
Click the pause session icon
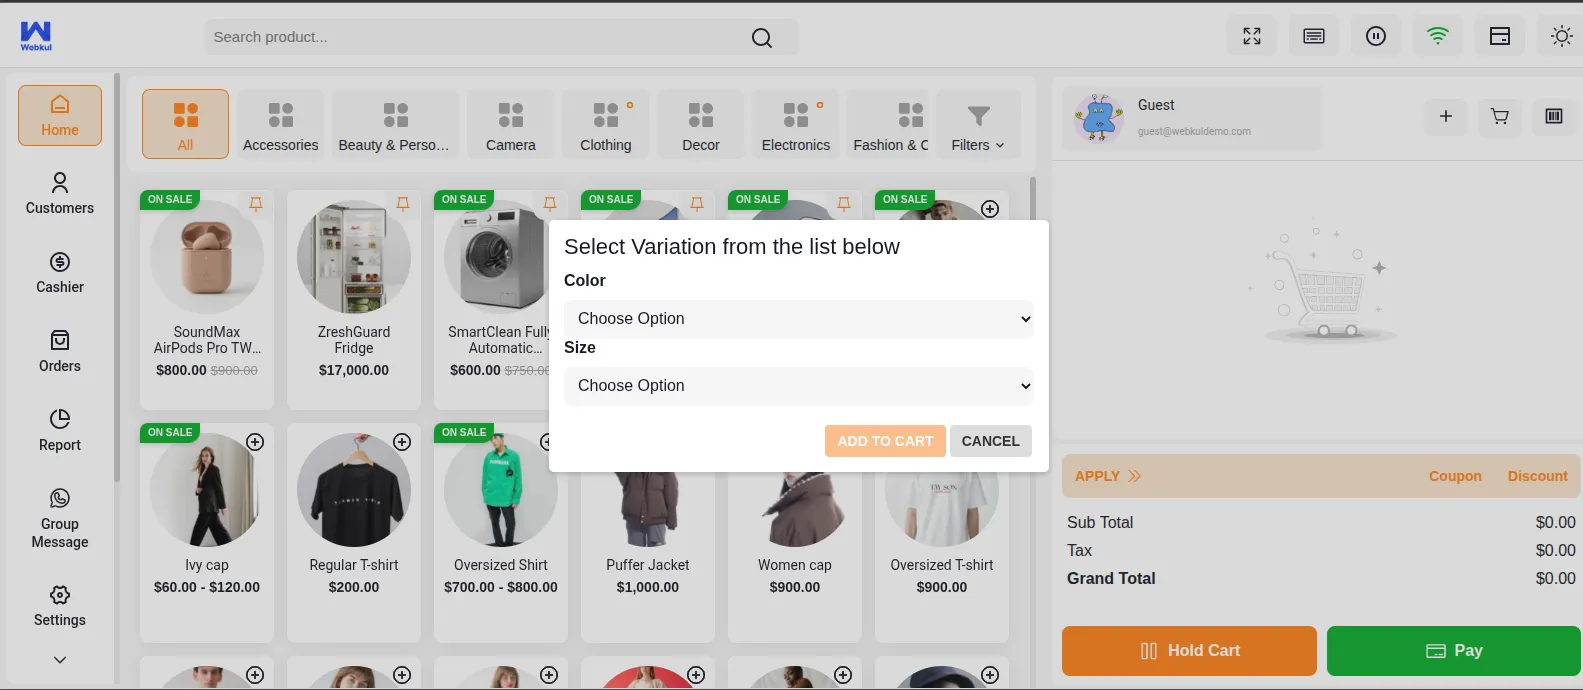click(x=1376, y=36)
